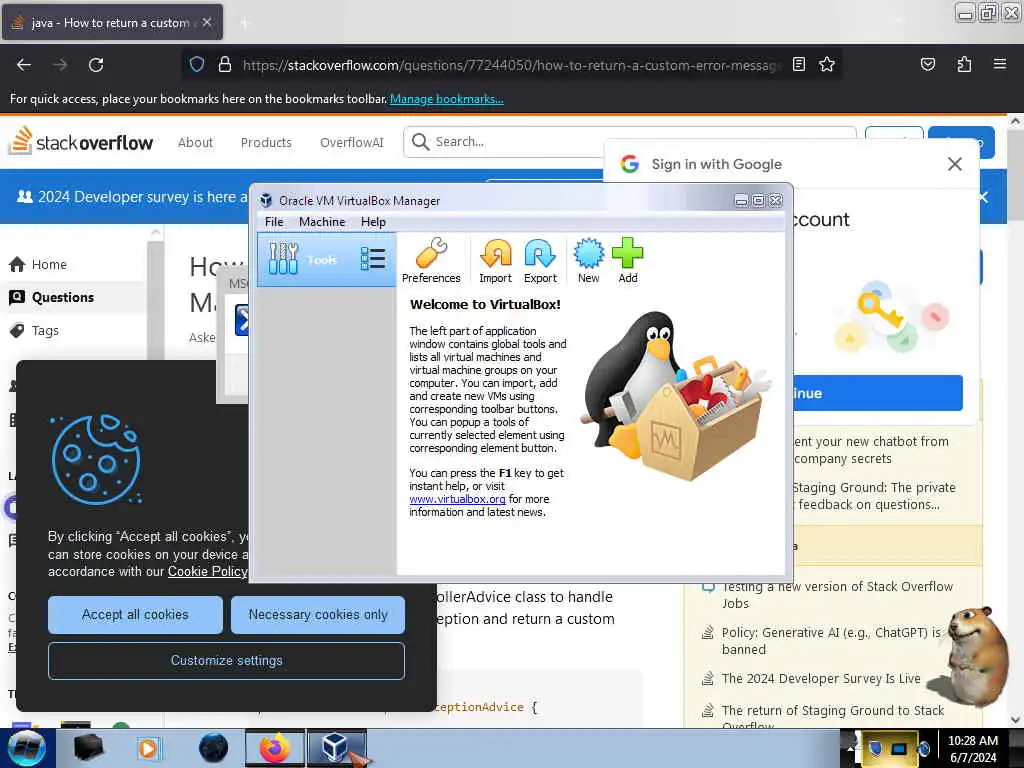1024x768 pixels.
Task: Open 'Testing a new version of Stack Overflow Jobs'
Action: coord(837,595)
